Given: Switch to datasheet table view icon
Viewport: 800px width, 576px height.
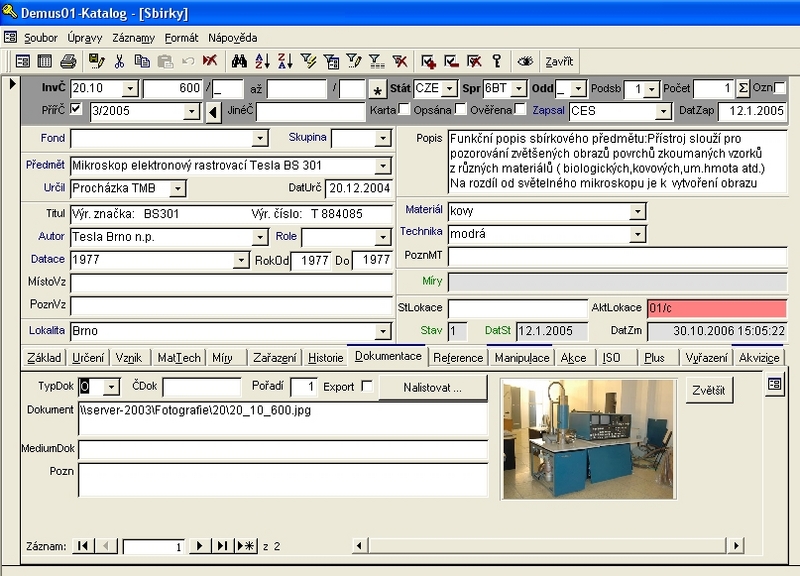Looking at the screenshot, I should point(45,62).
